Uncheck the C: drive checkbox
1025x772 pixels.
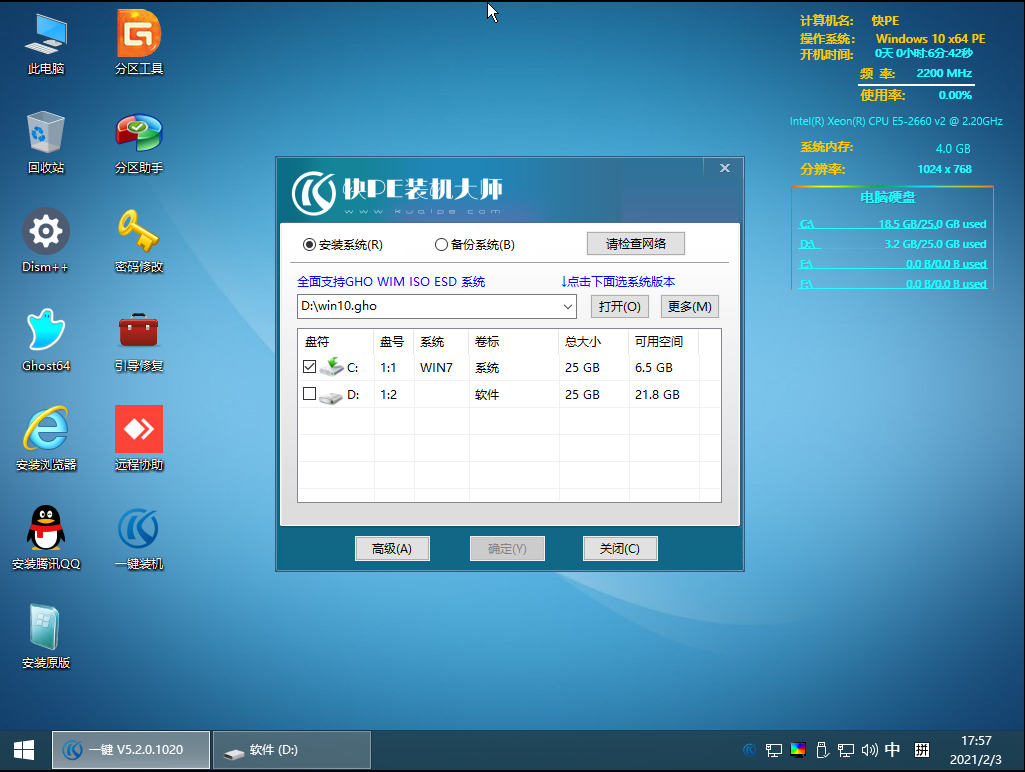[x=309, y=367]
